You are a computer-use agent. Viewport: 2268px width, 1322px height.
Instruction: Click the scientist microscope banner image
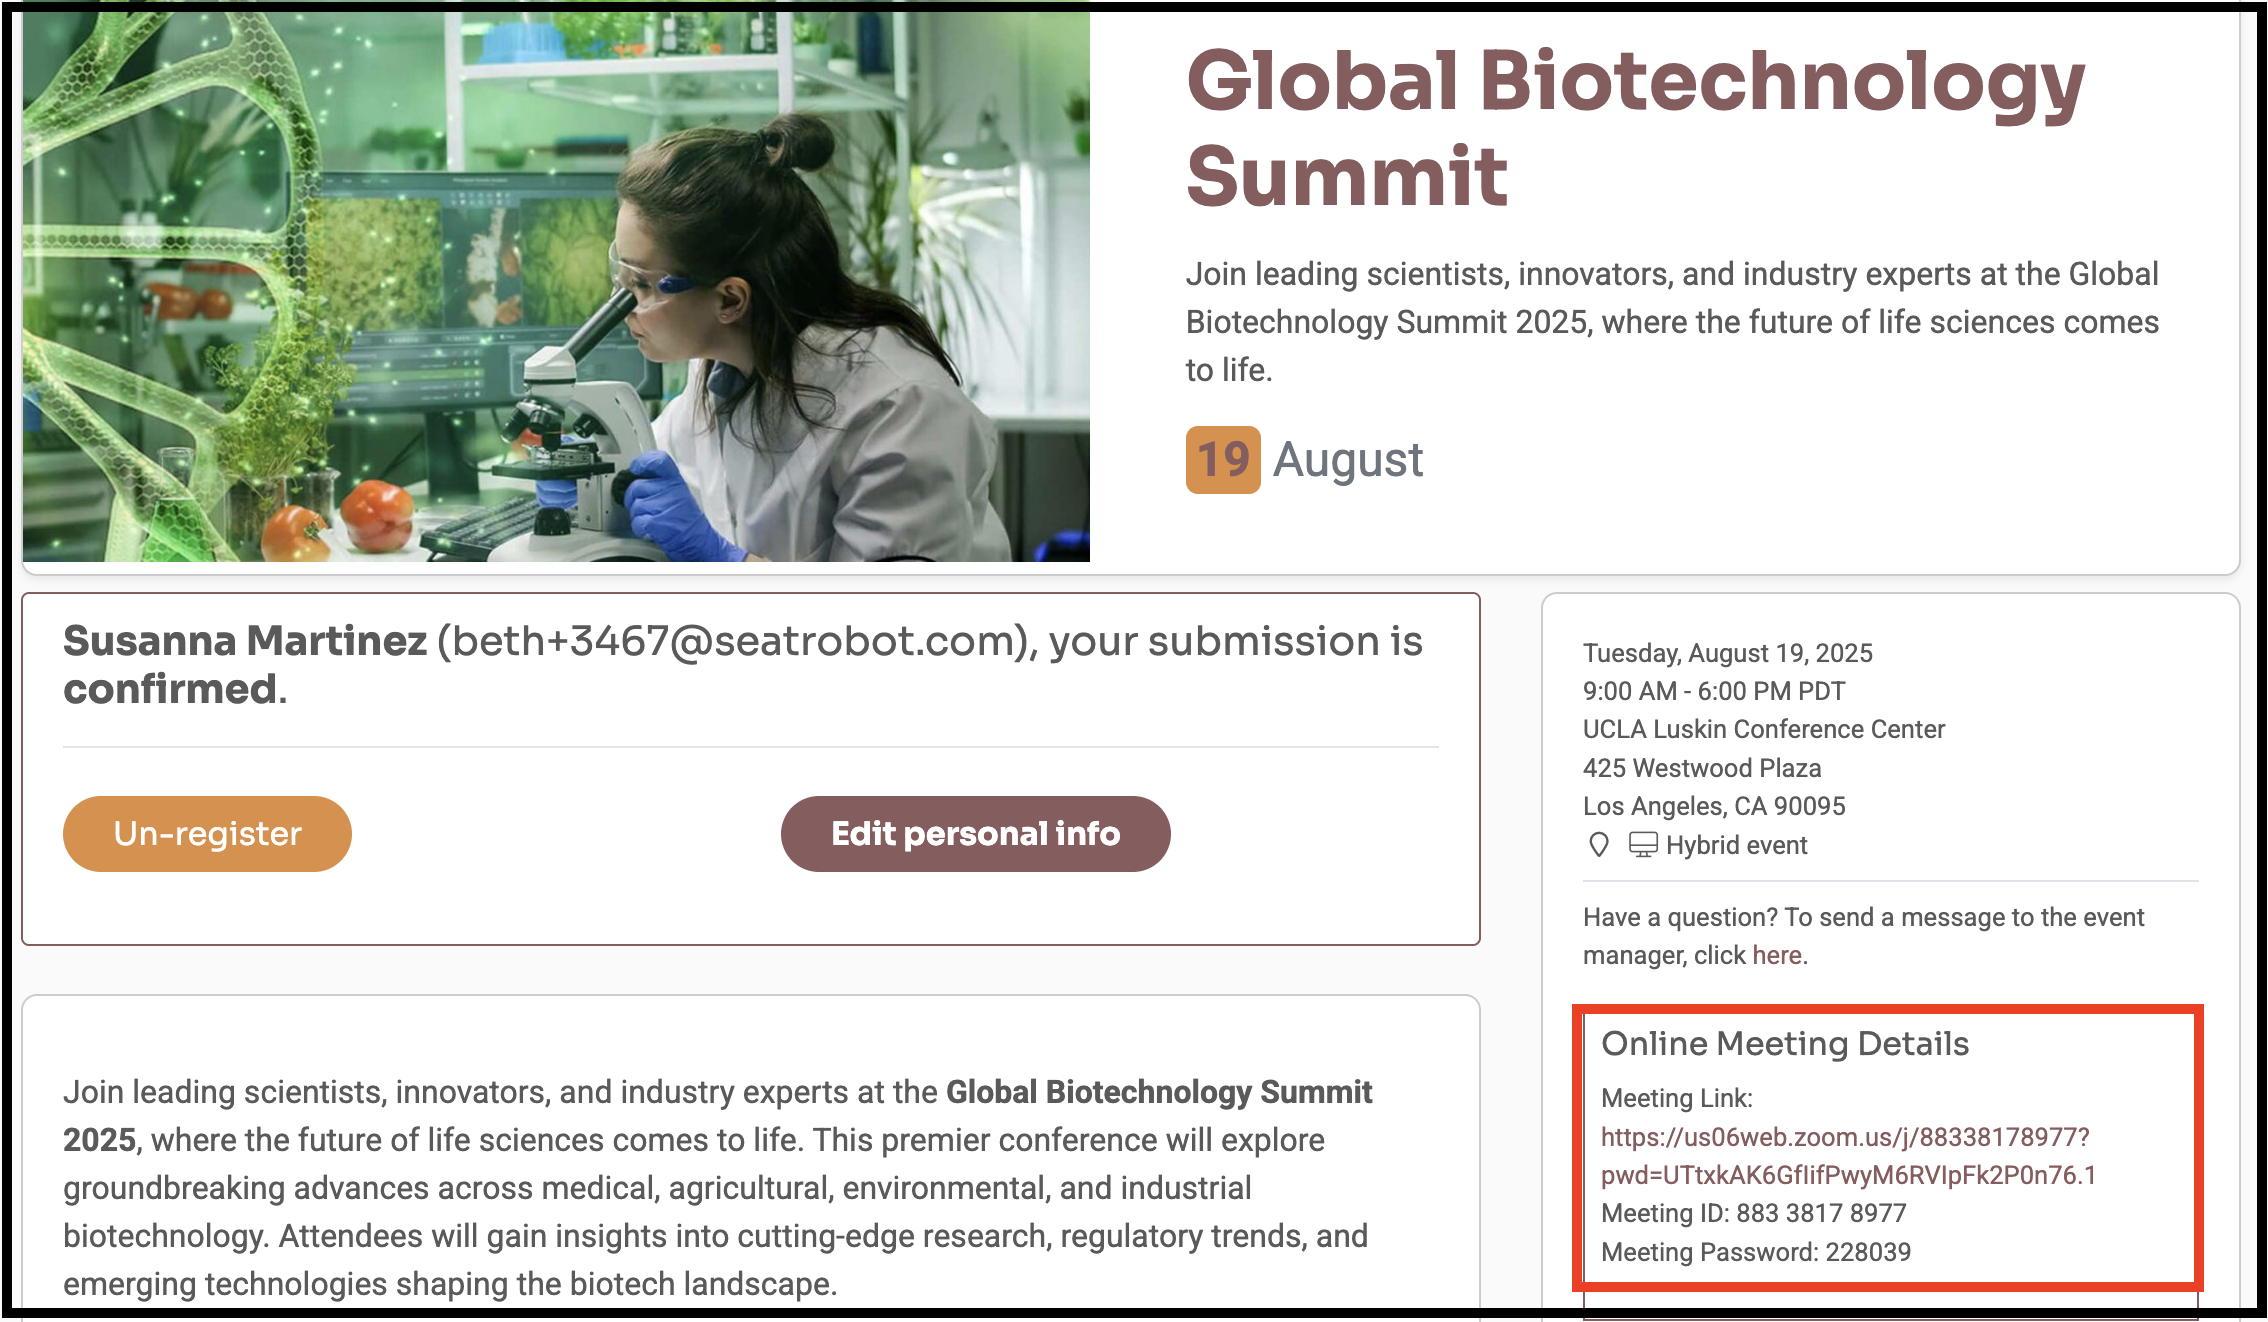(x=556, y=287)
